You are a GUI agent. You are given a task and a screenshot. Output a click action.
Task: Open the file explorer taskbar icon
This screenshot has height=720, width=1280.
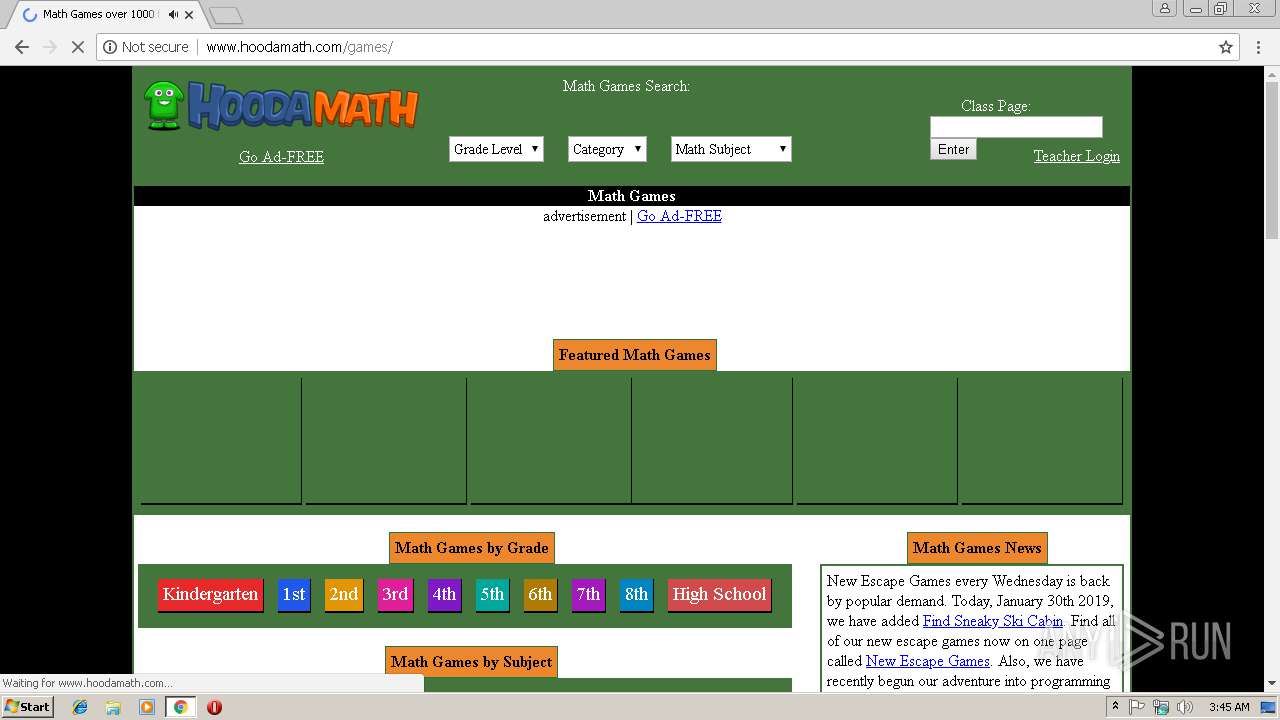pos(113,707)
